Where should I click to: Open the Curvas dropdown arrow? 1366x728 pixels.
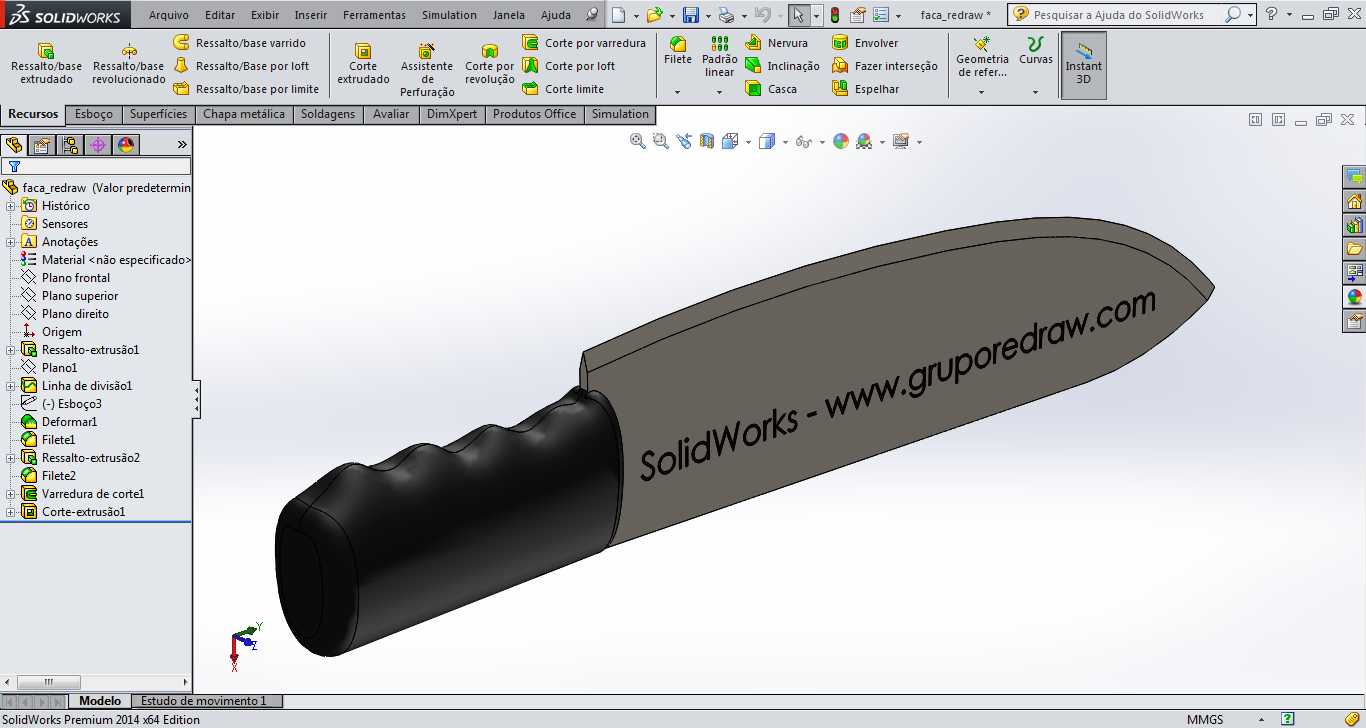[x=1035, y=92]
